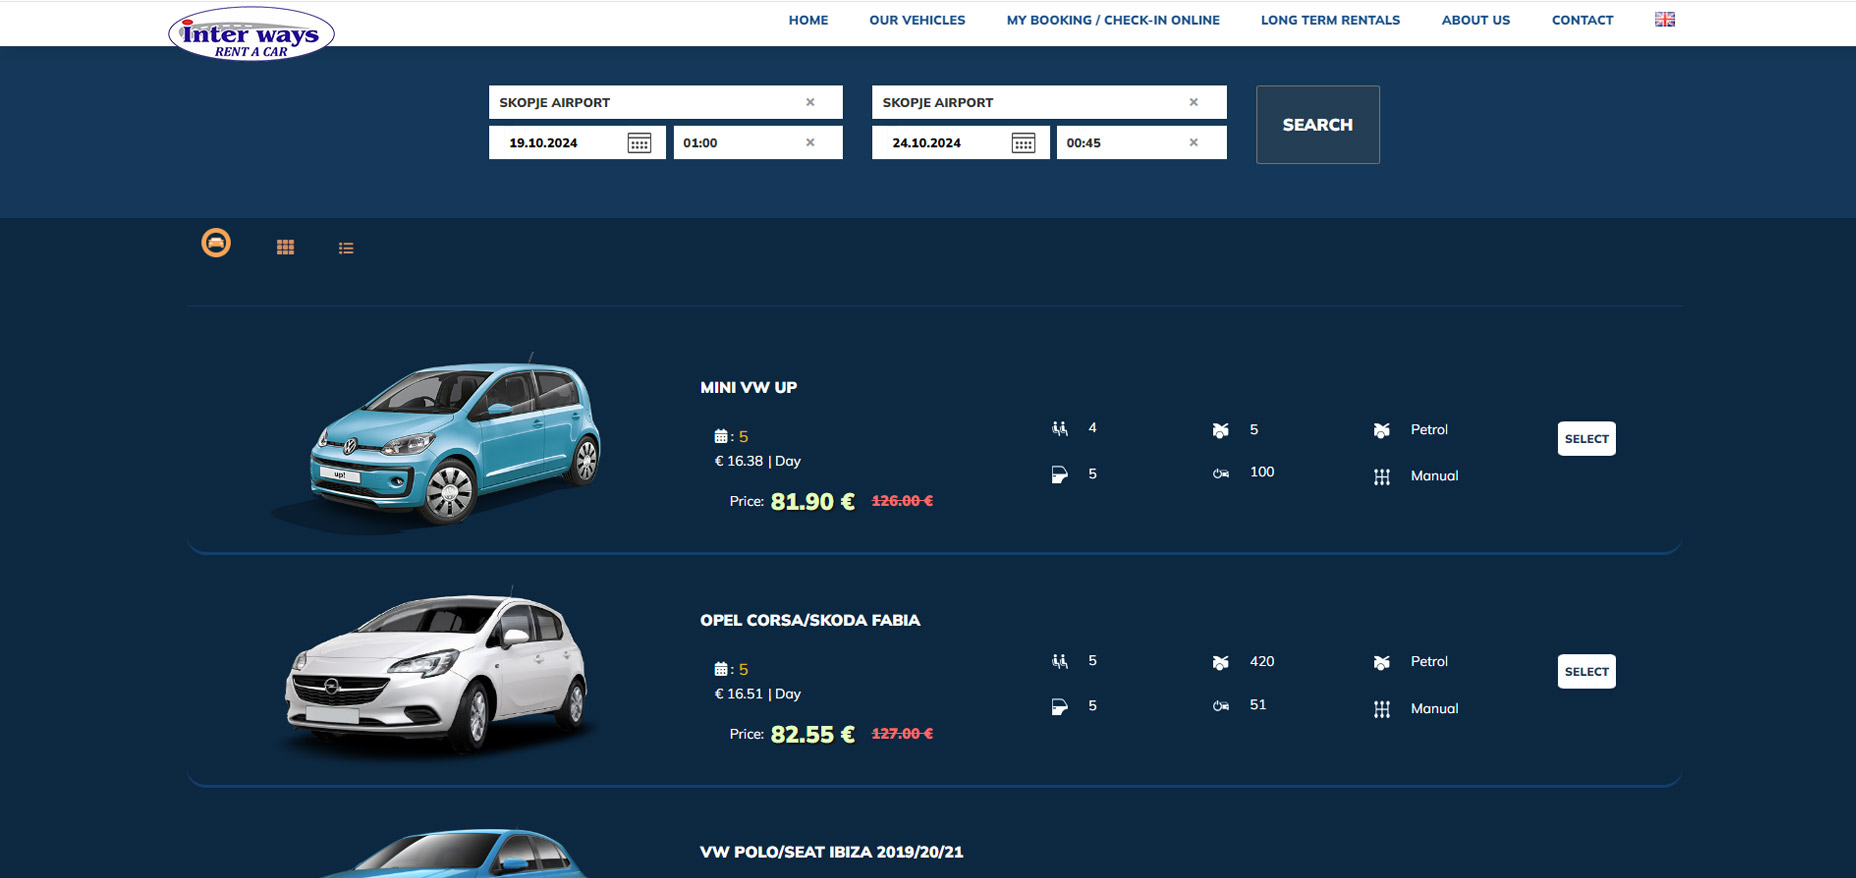Image resolution: width=1856 pixels, height=878 pixels.
Task: Open the pickup date calendar icon
Action: tap(640, 143)
